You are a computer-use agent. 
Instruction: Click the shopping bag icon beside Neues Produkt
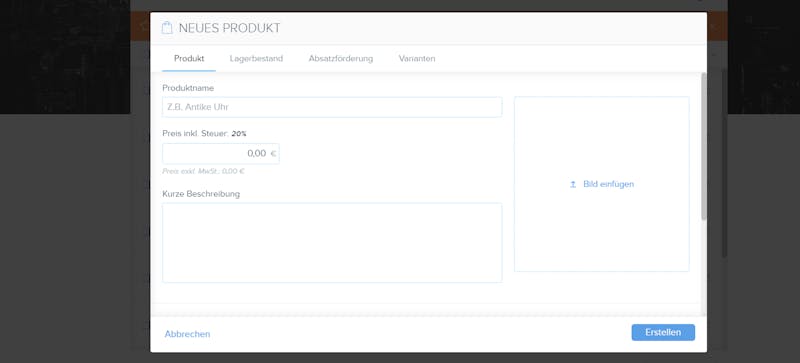(167, 28)
